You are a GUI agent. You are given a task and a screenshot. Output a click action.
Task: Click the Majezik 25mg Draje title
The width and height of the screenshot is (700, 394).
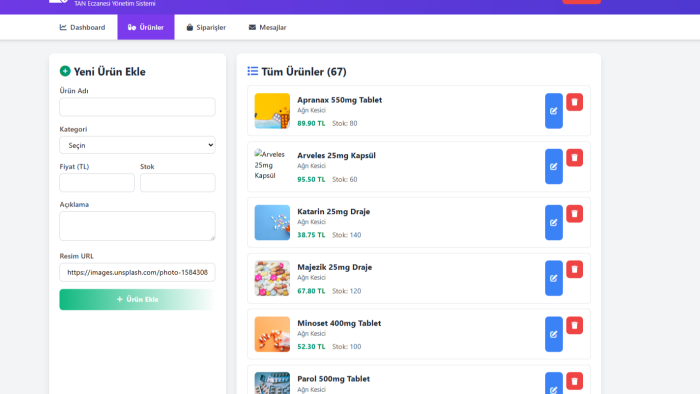[x=334, y=267]
